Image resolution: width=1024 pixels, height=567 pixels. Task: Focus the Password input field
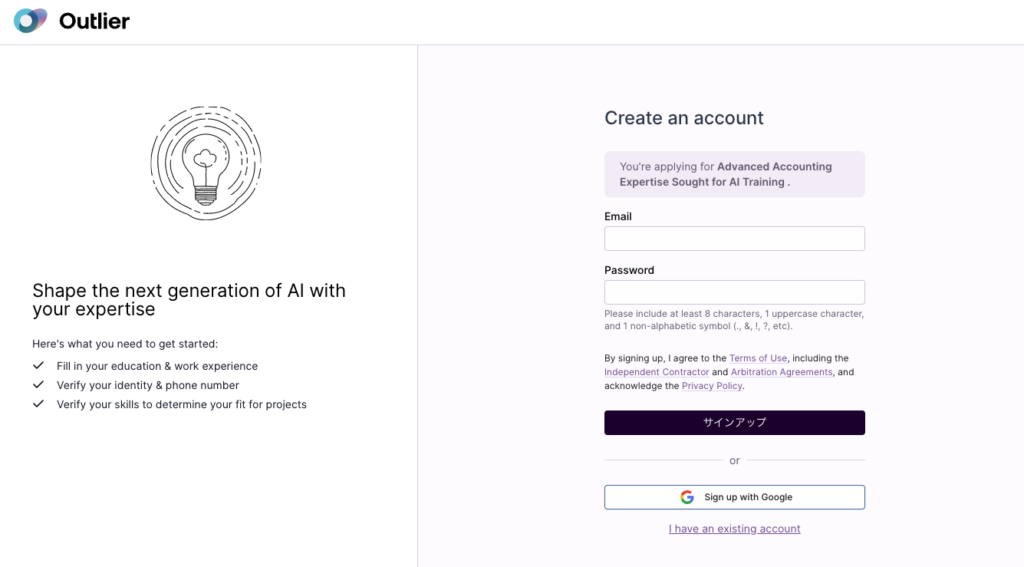(734, 292)
